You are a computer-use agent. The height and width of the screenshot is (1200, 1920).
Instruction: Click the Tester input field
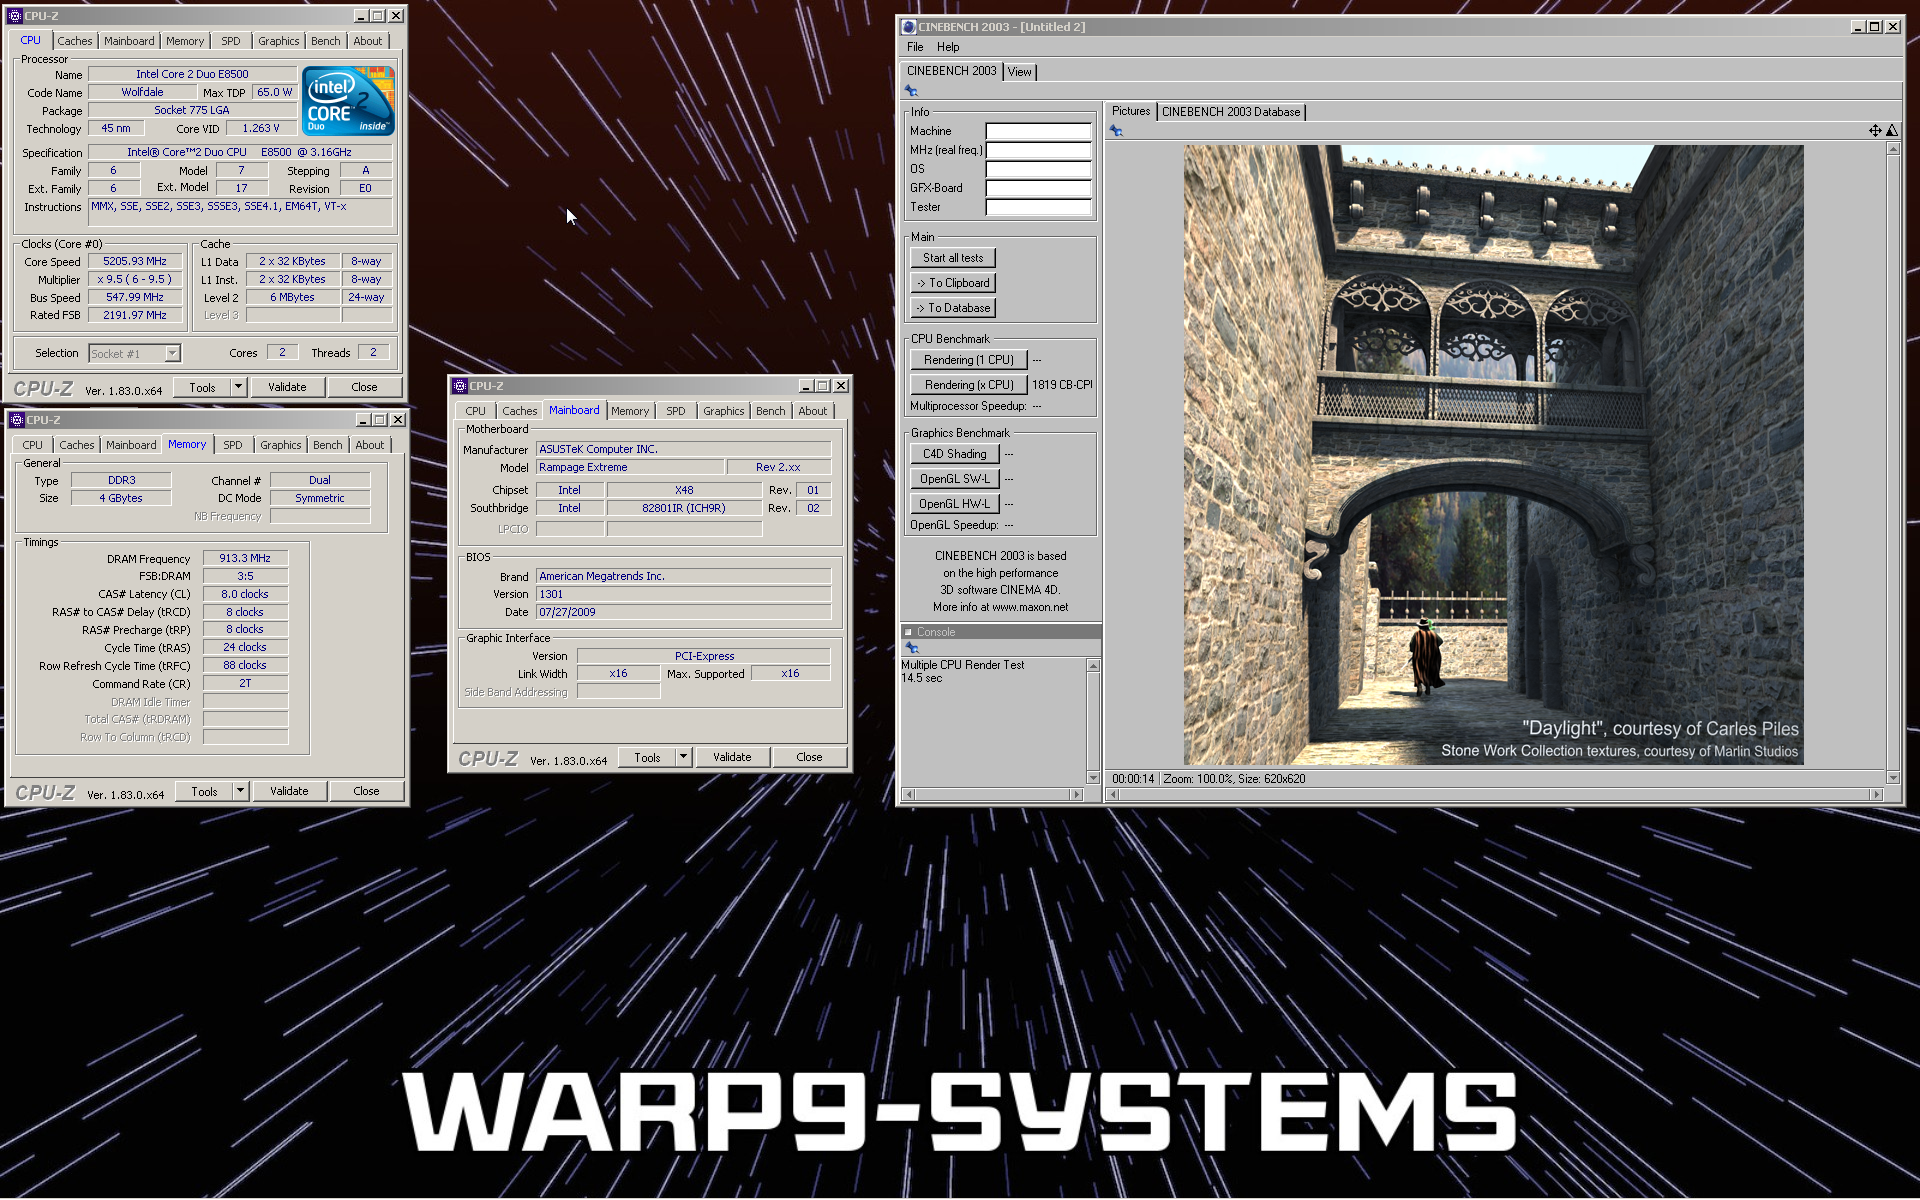pyautogui.click(x=1038, y=207)
